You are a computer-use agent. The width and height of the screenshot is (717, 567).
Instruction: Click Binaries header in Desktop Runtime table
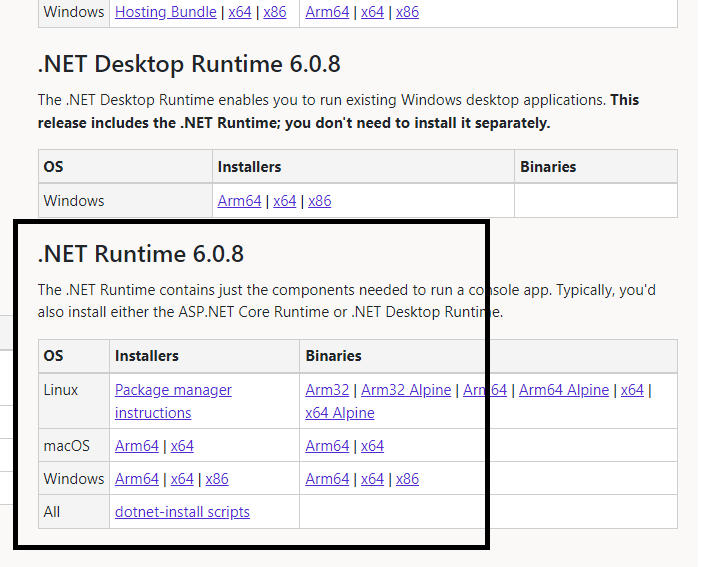tap(596, 167)
